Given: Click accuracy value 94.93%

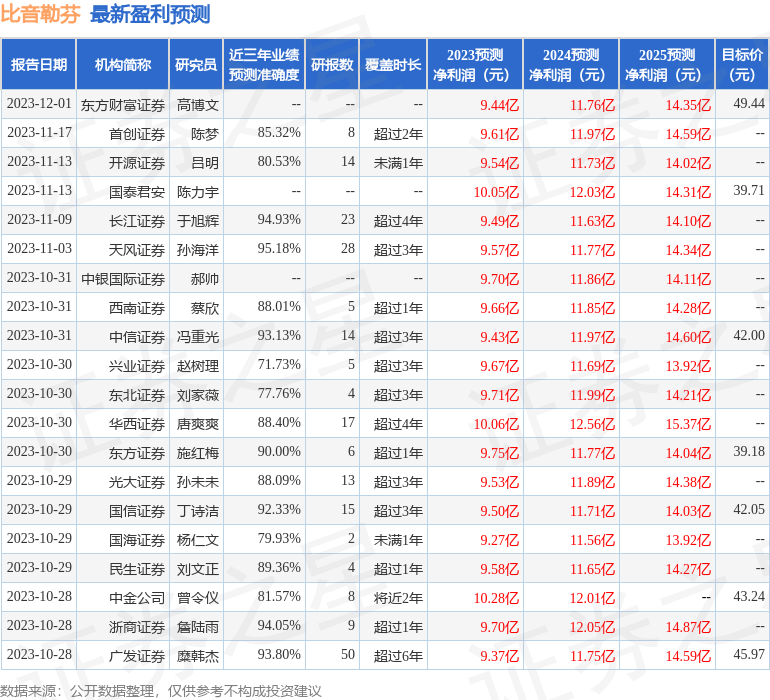Looking at the screenshot, I should 279,219.
